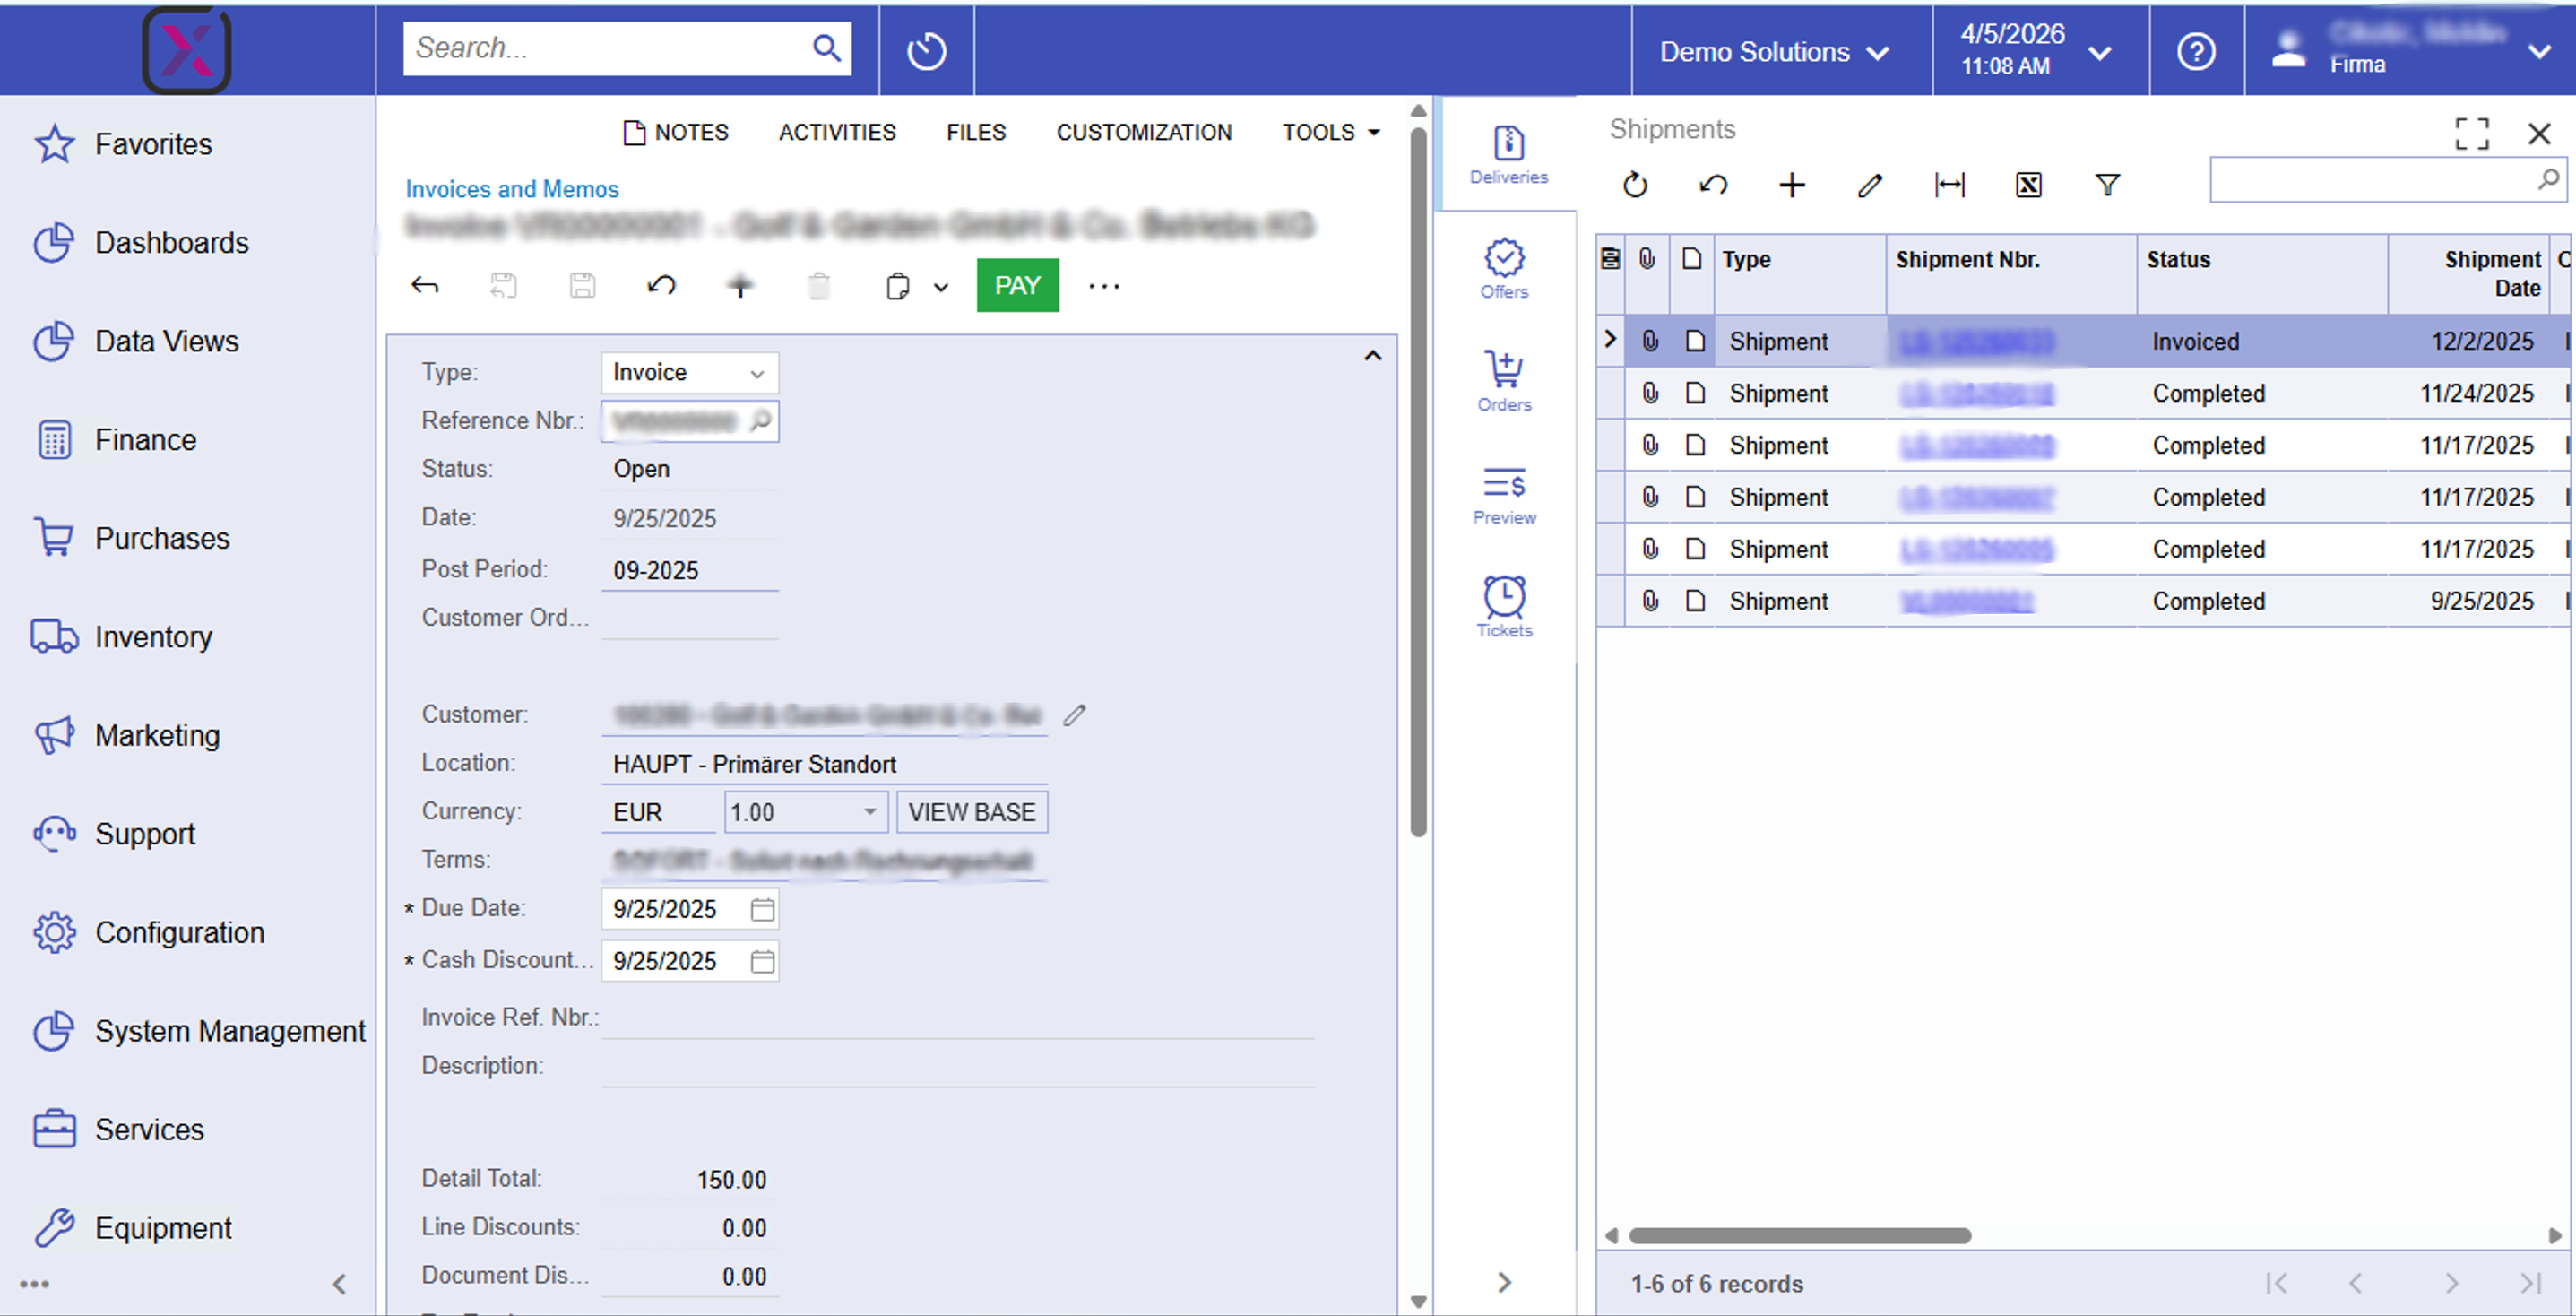This screenshot has height=1316, width=2576.
Task: Open the TOOLS dropdown menu
Action: pos(1330,132)
